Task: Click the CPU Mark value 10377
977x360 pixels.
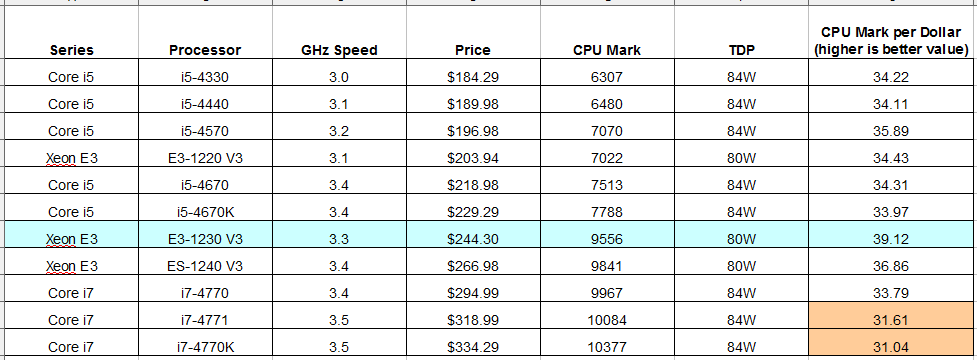Action: tap(607, 347)
